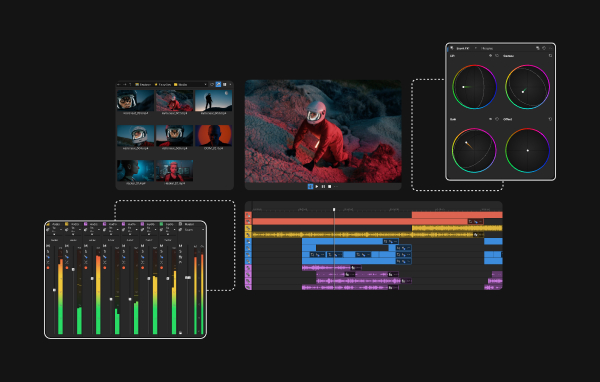Select the orange circle portrait clip thumbnail
Screen dimensions: 600x382
coord(214,135)
